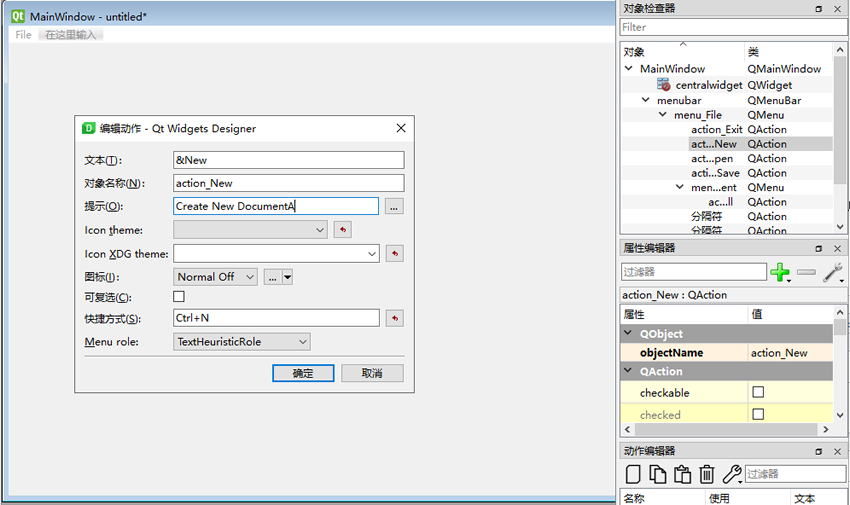850x505 pixels.
Task: Click the Action Editor filter field
Action: [x=795, y=474]
